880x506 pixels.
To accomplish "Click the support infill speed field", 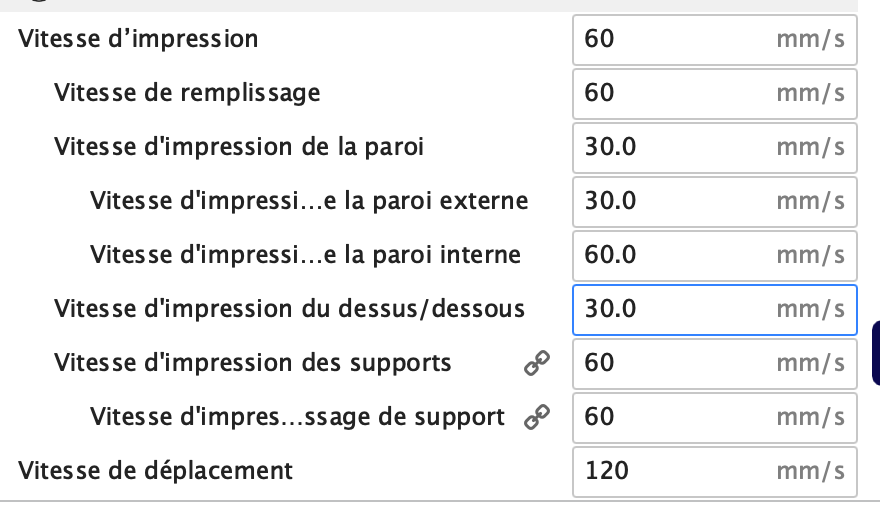I will pos(714,417).
